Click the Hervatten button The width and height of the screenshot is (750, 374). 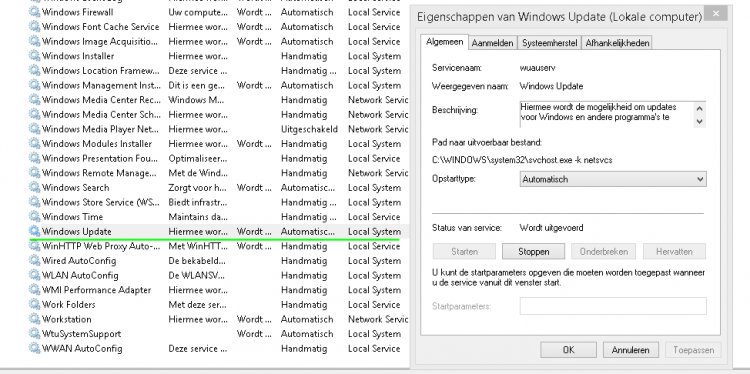tap(674, 252)
